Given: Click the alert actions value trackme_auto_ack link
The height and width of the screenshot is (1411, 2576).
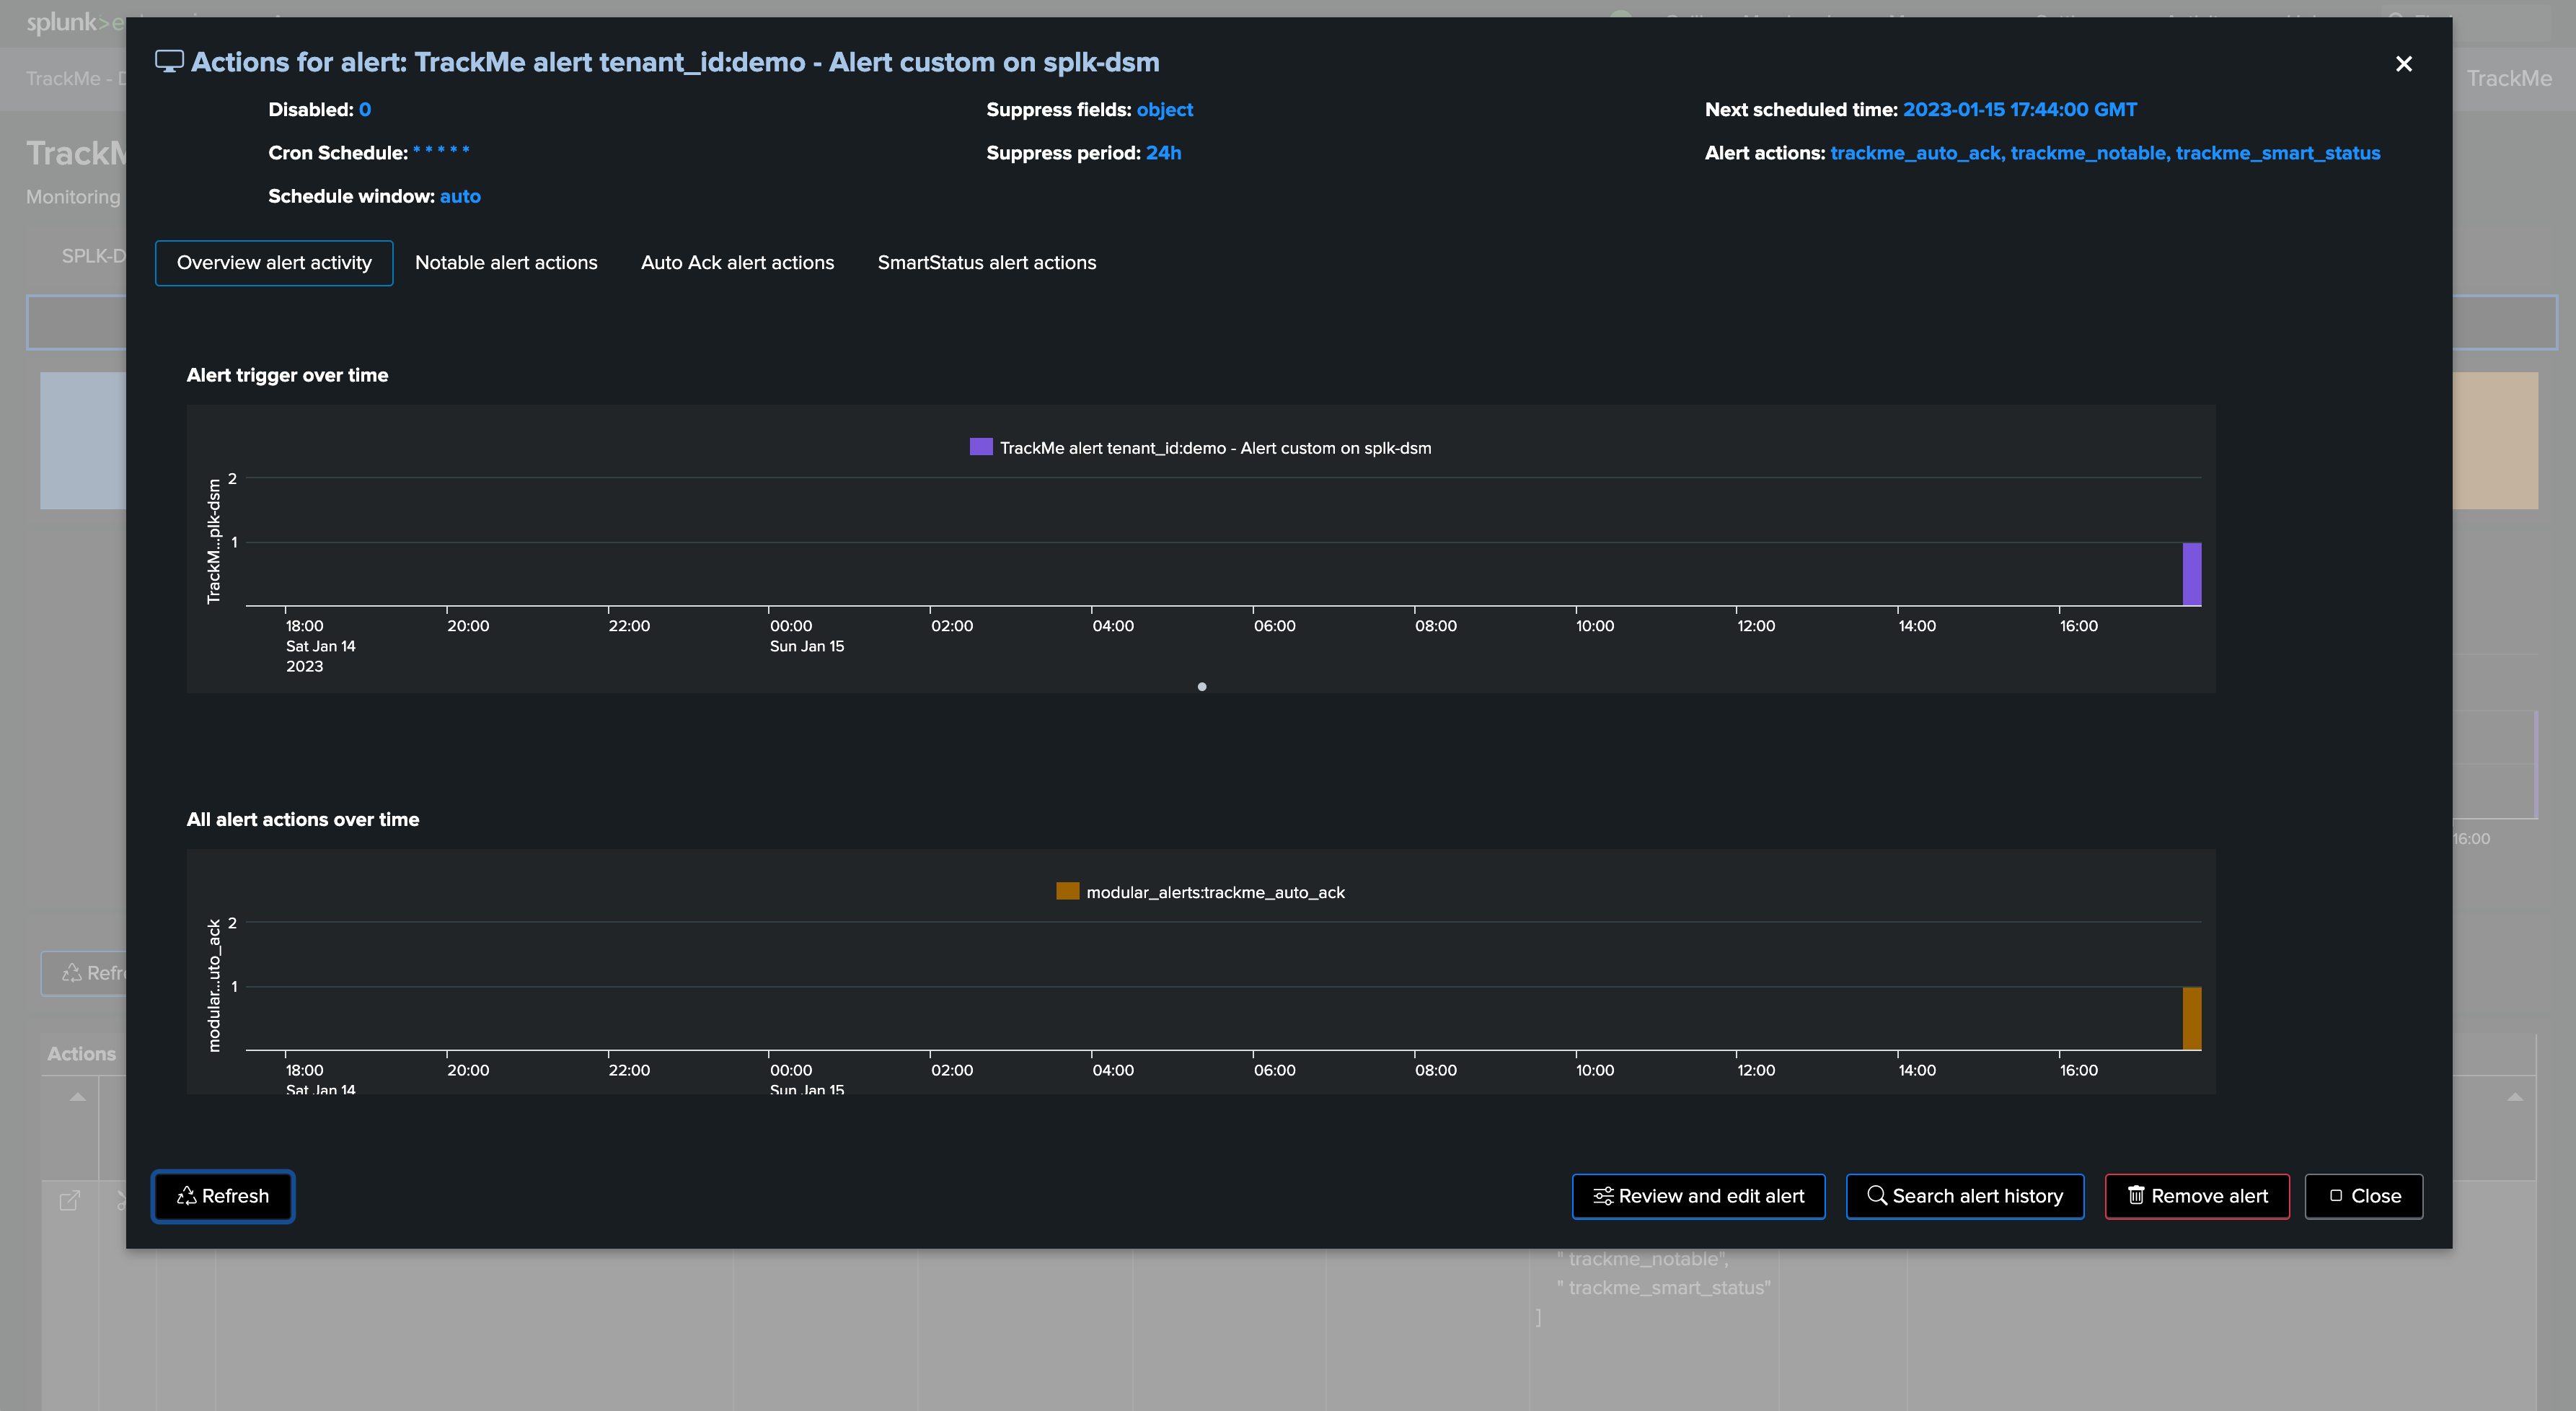Looking at the screenshot, I should coord(1915,153).
